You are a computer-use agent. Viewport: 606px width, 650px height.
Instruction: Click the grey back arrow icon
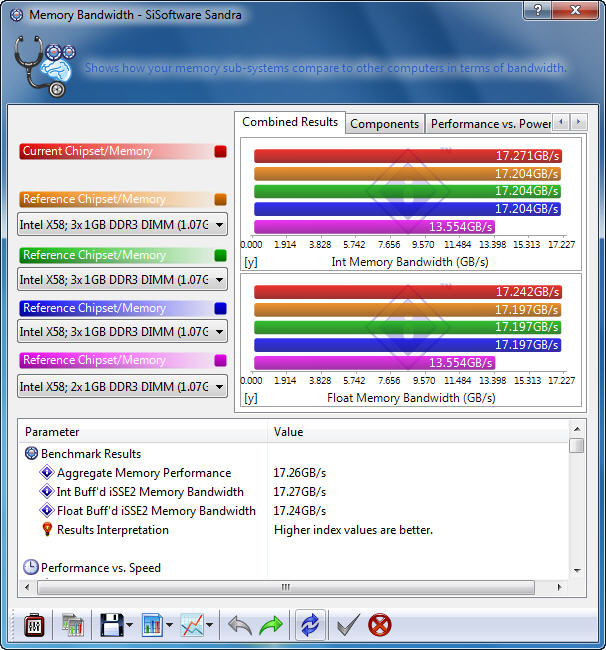(240, 625)
